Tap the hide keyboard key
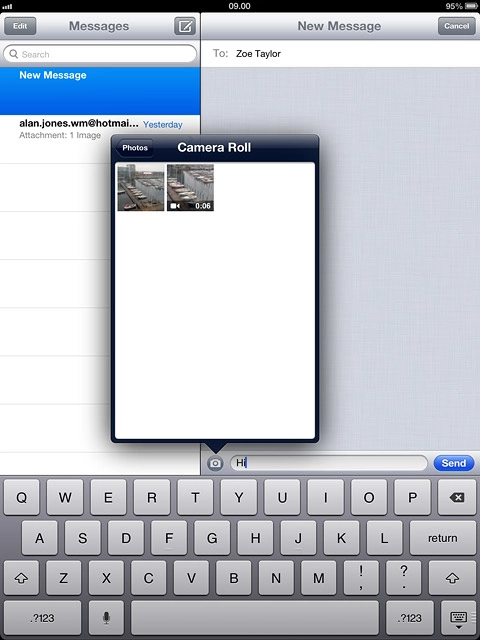The height and width of the screenshot is (640, 480). click(458, 618)
